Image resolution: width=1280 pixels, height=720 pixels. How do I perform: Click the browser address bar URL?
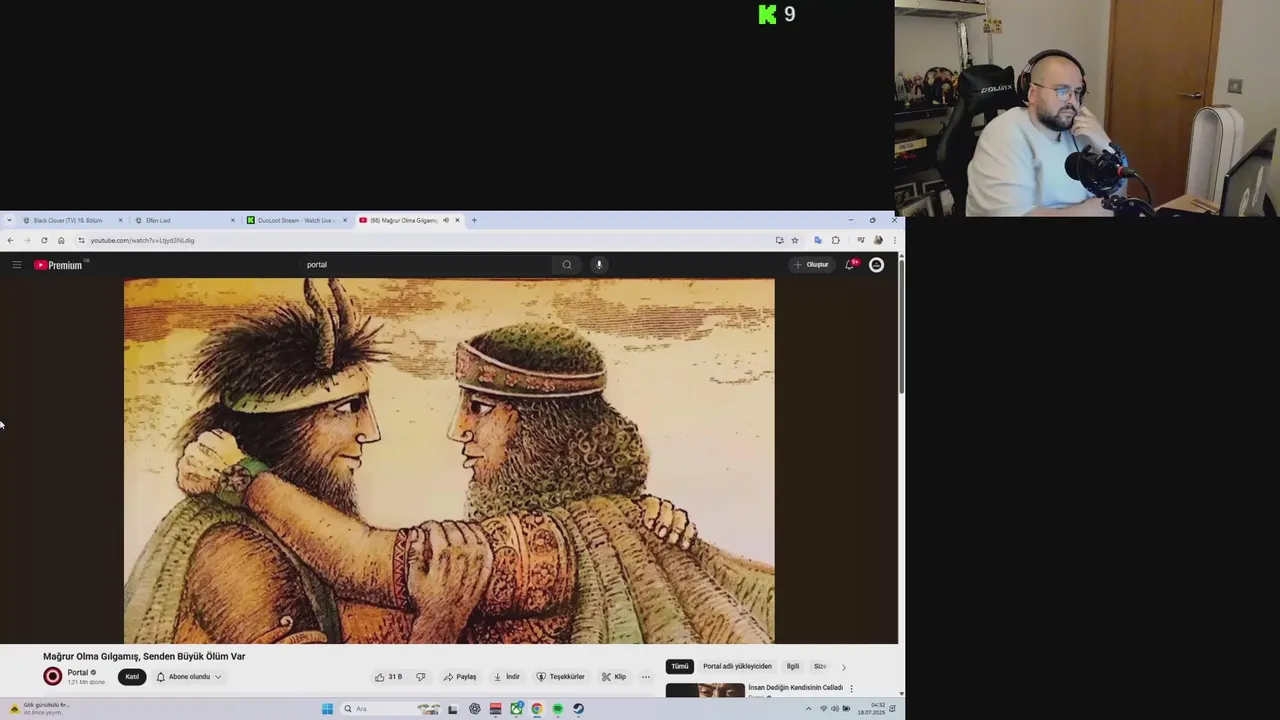click(x=142, y=240)
